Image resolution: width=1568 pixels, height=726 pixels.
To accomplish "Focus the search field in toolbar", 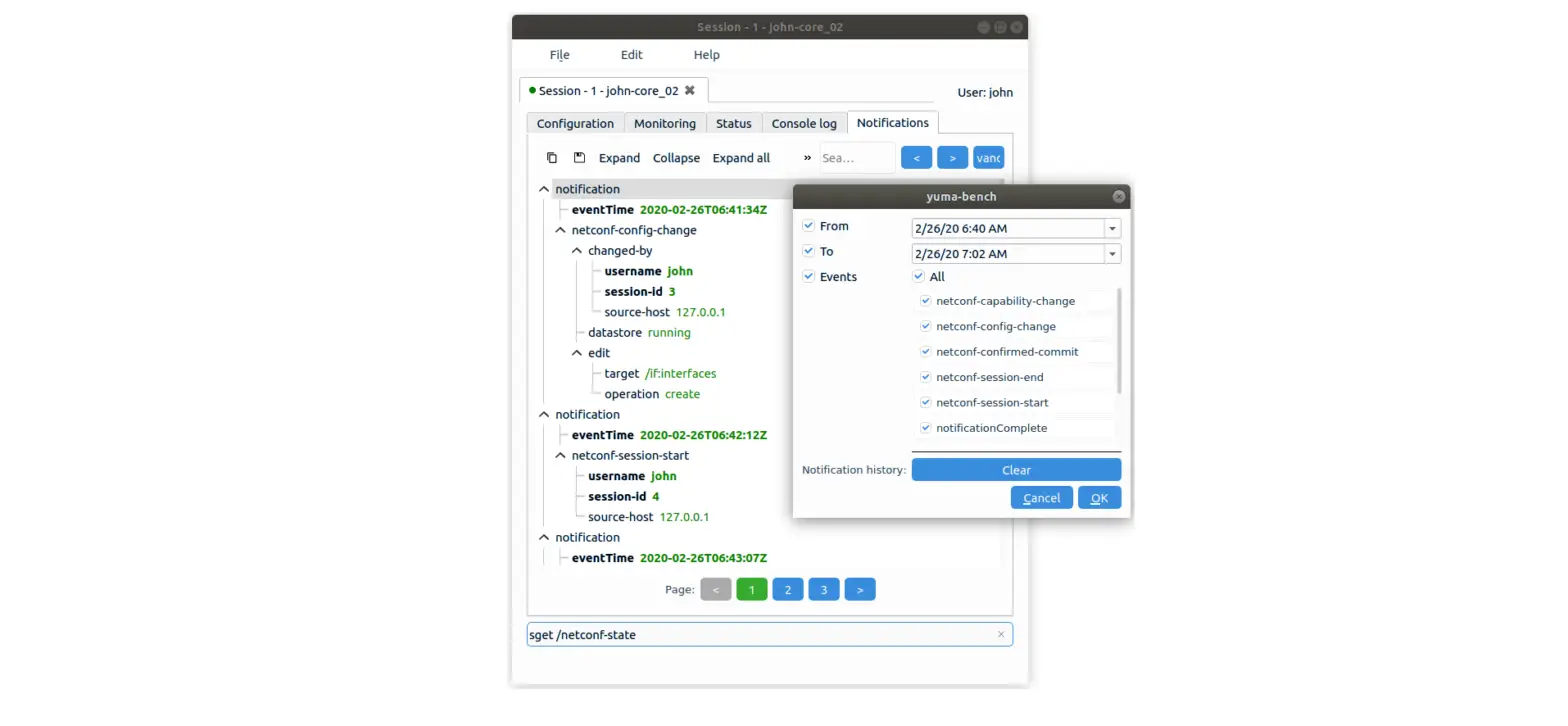I will tap(857, 158).
